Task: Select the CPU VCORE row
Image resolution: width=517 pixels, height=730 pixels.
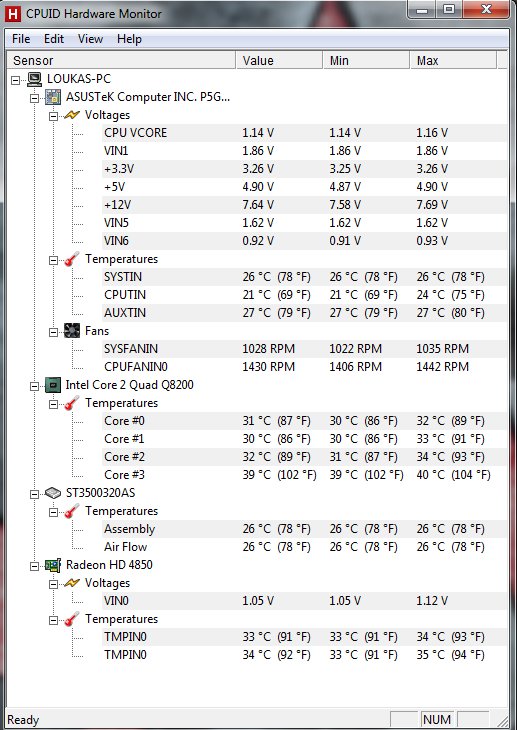Action: (304, 133)
